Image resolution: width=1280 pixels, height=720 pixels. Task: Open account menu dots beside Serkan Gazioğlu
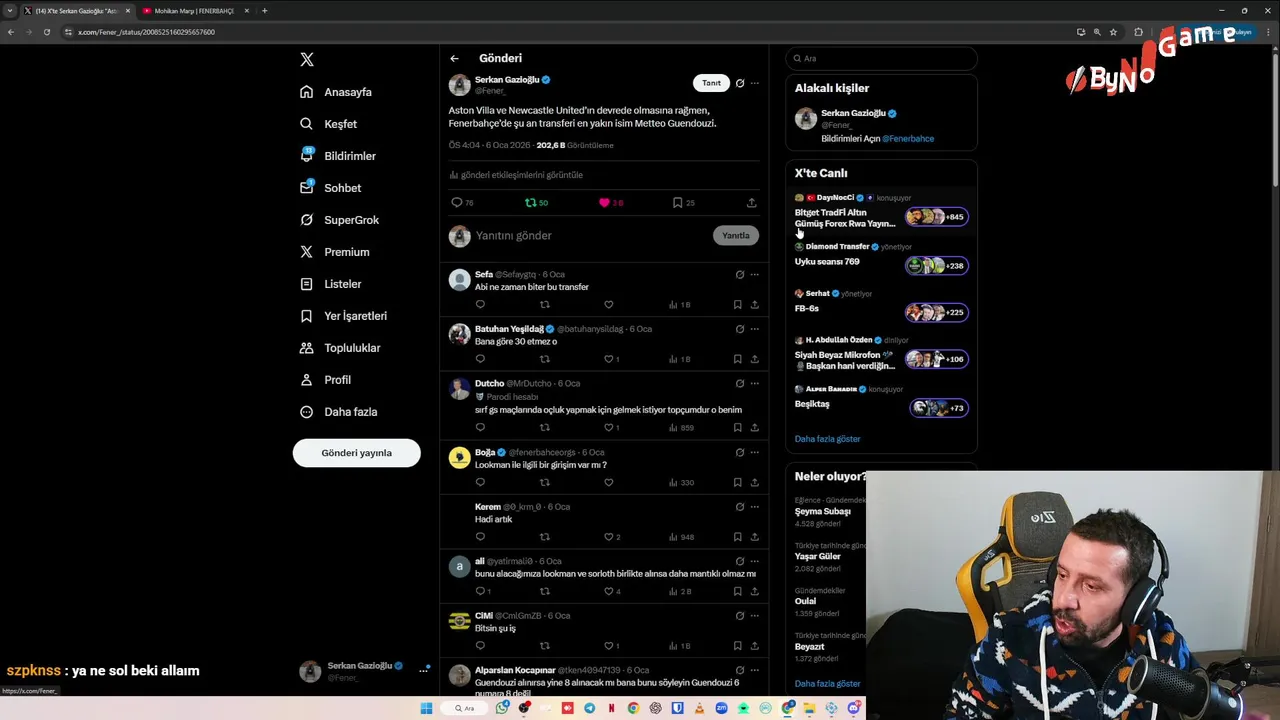(x=424, y=671)
